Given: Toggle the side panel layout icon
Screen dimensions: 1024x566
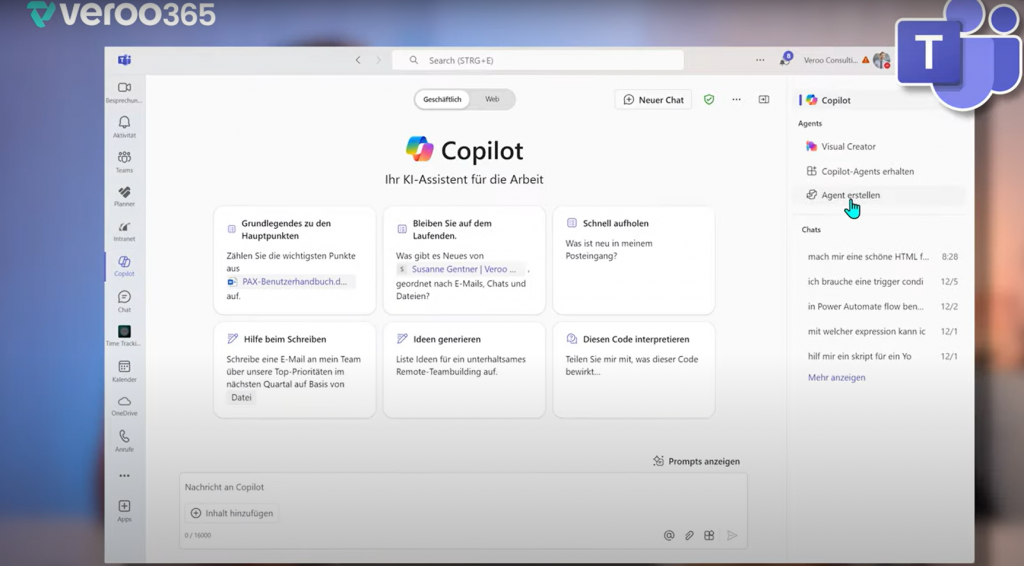Looking at the screenshot, I should 763,99.
